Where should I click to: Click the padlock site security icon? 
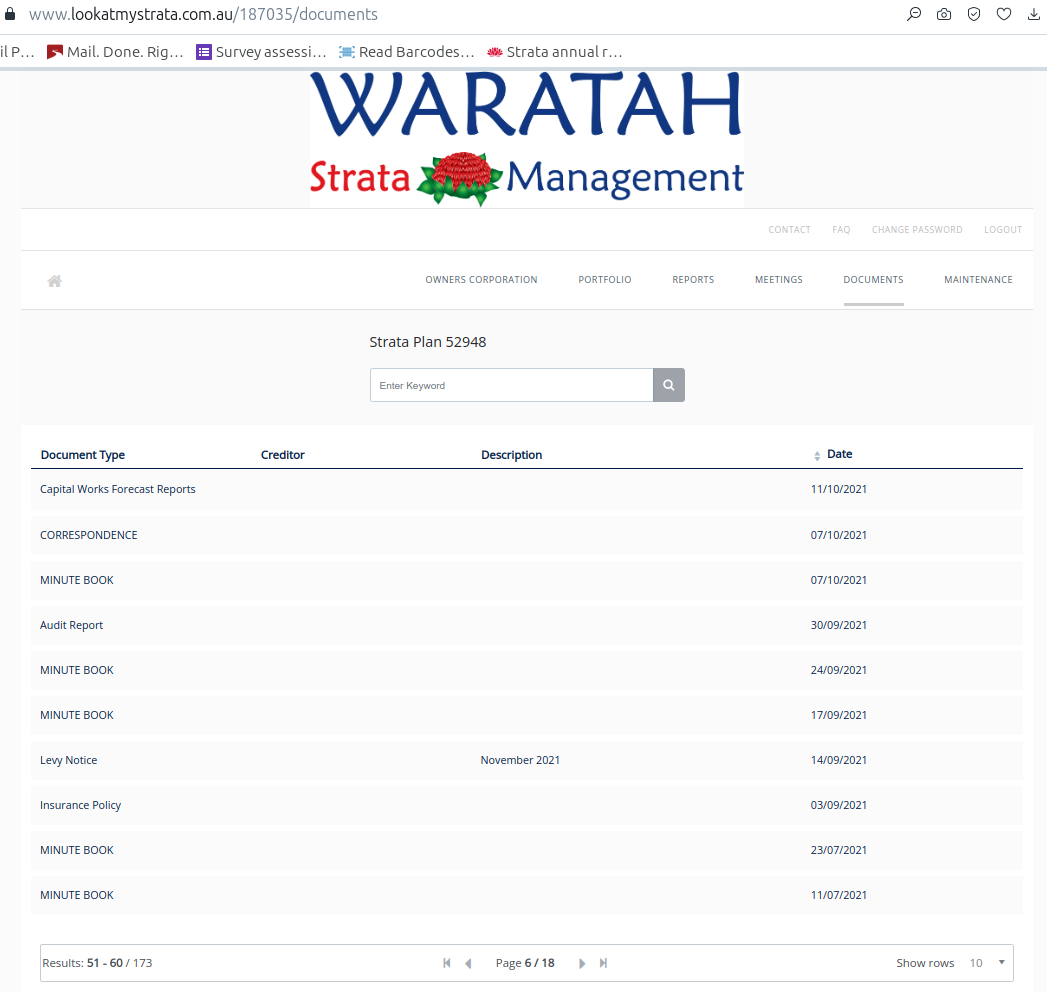10,13
